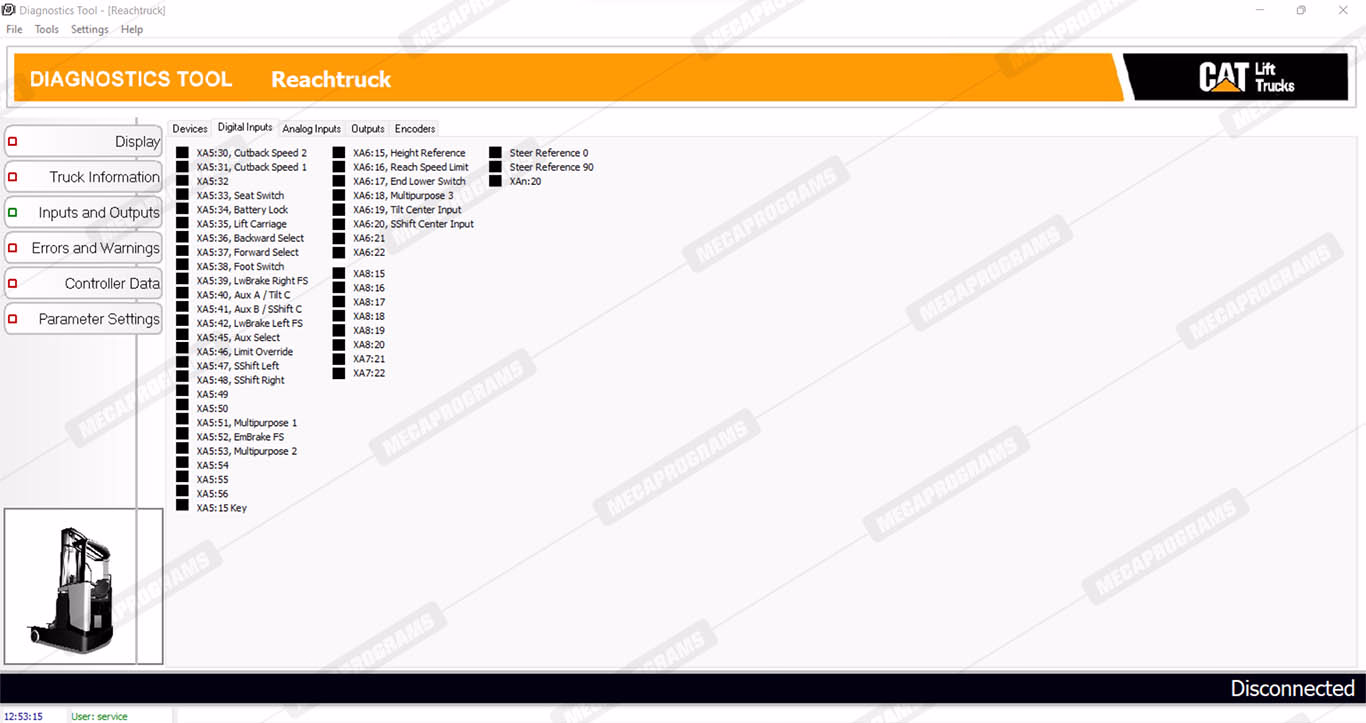Click the XA5:40, Aux A / Tilt C label
The height and width of the screenshot is (723, 1366).
[x=243, y=295]
